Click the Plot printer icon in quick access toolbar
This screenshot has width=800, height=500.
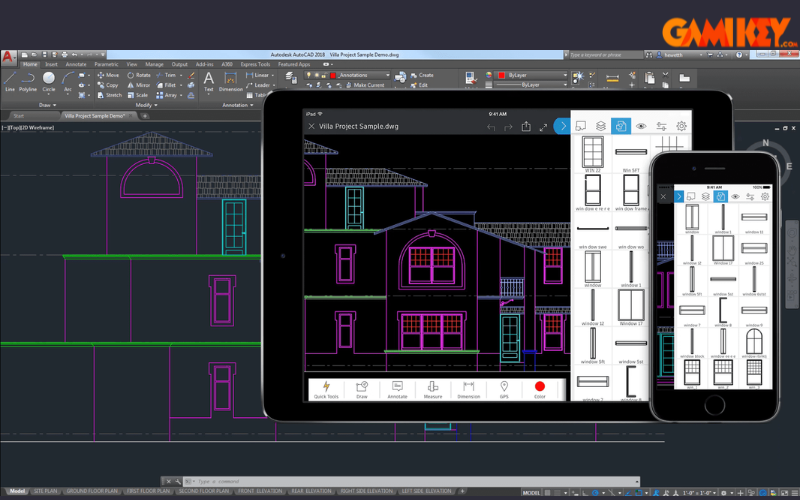[x=64, y=55]
